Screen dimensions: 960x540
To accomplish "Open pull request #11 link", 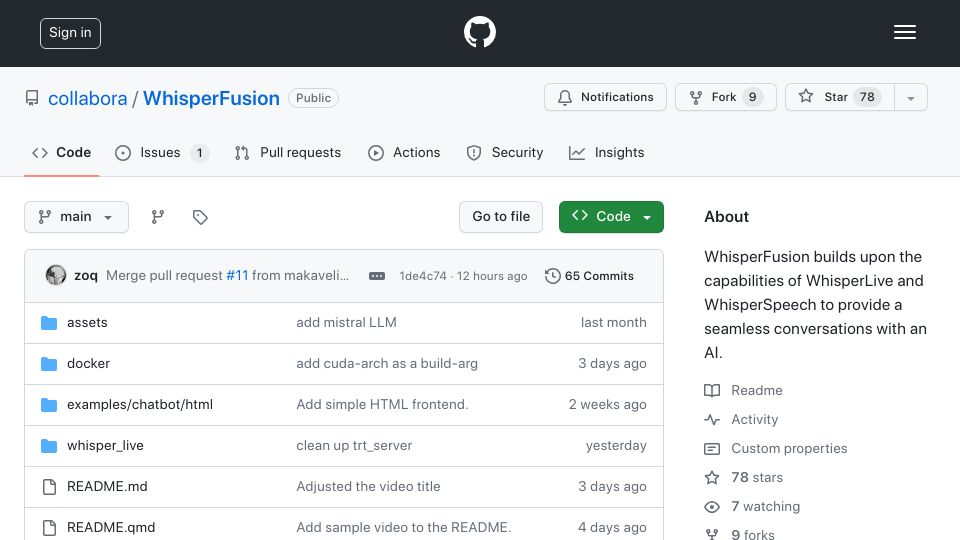I will tap(237, 276).
